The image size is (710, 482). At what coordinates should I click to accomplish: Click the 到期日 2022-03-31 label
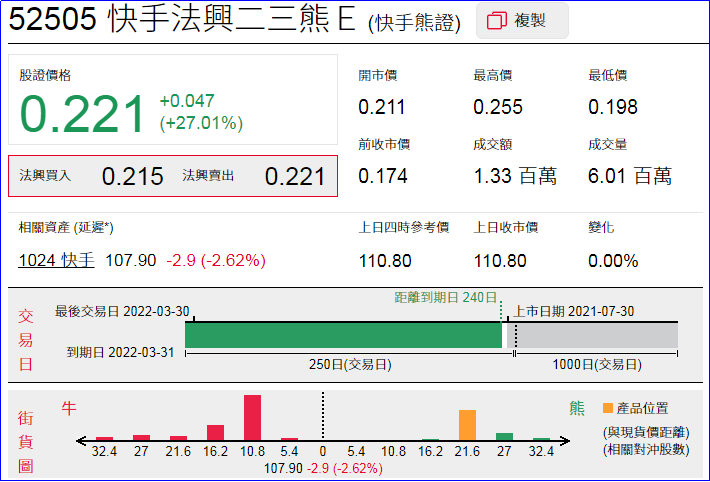(x=120, y=352)
